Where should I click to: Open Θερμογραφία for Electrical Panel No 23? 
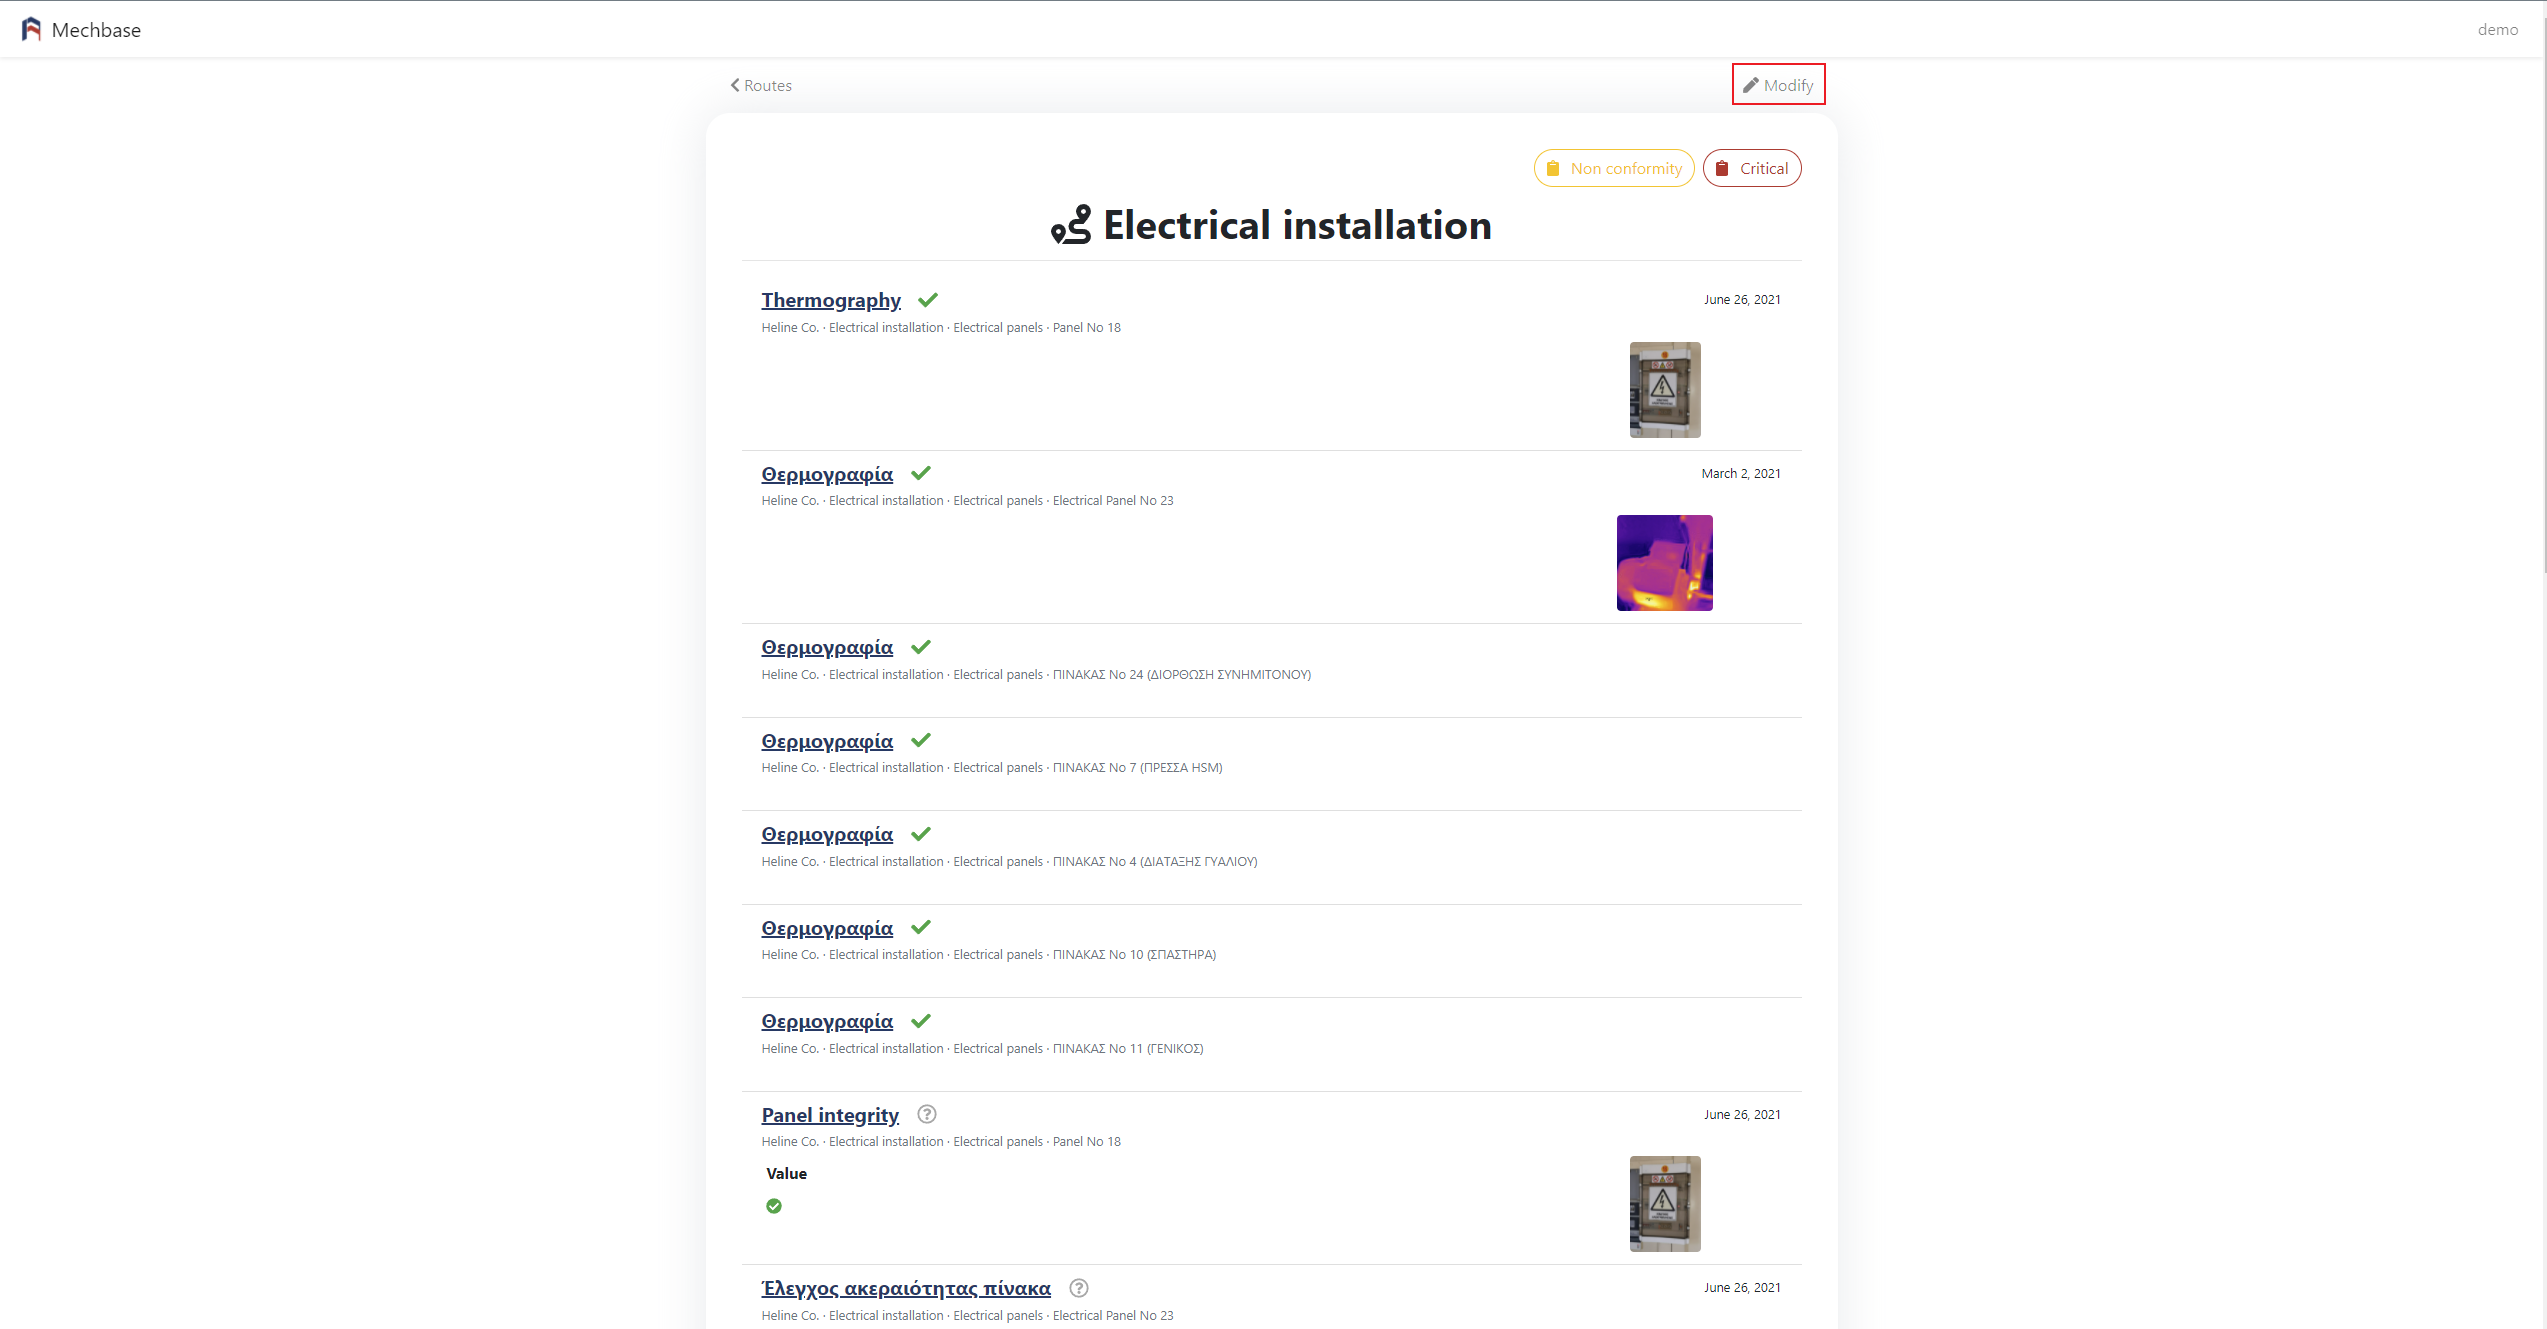pos(827,474)
